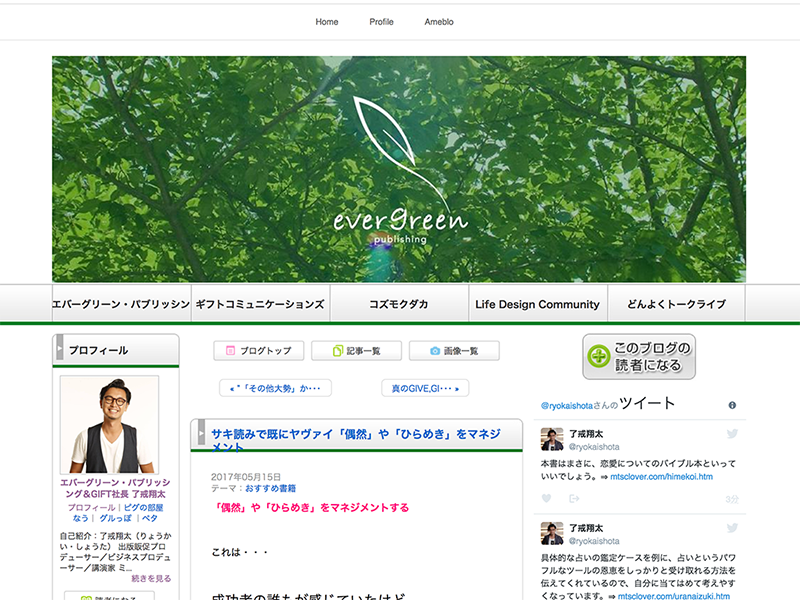Click the arrow icon beside プロフィール heading

click(60, 348)
